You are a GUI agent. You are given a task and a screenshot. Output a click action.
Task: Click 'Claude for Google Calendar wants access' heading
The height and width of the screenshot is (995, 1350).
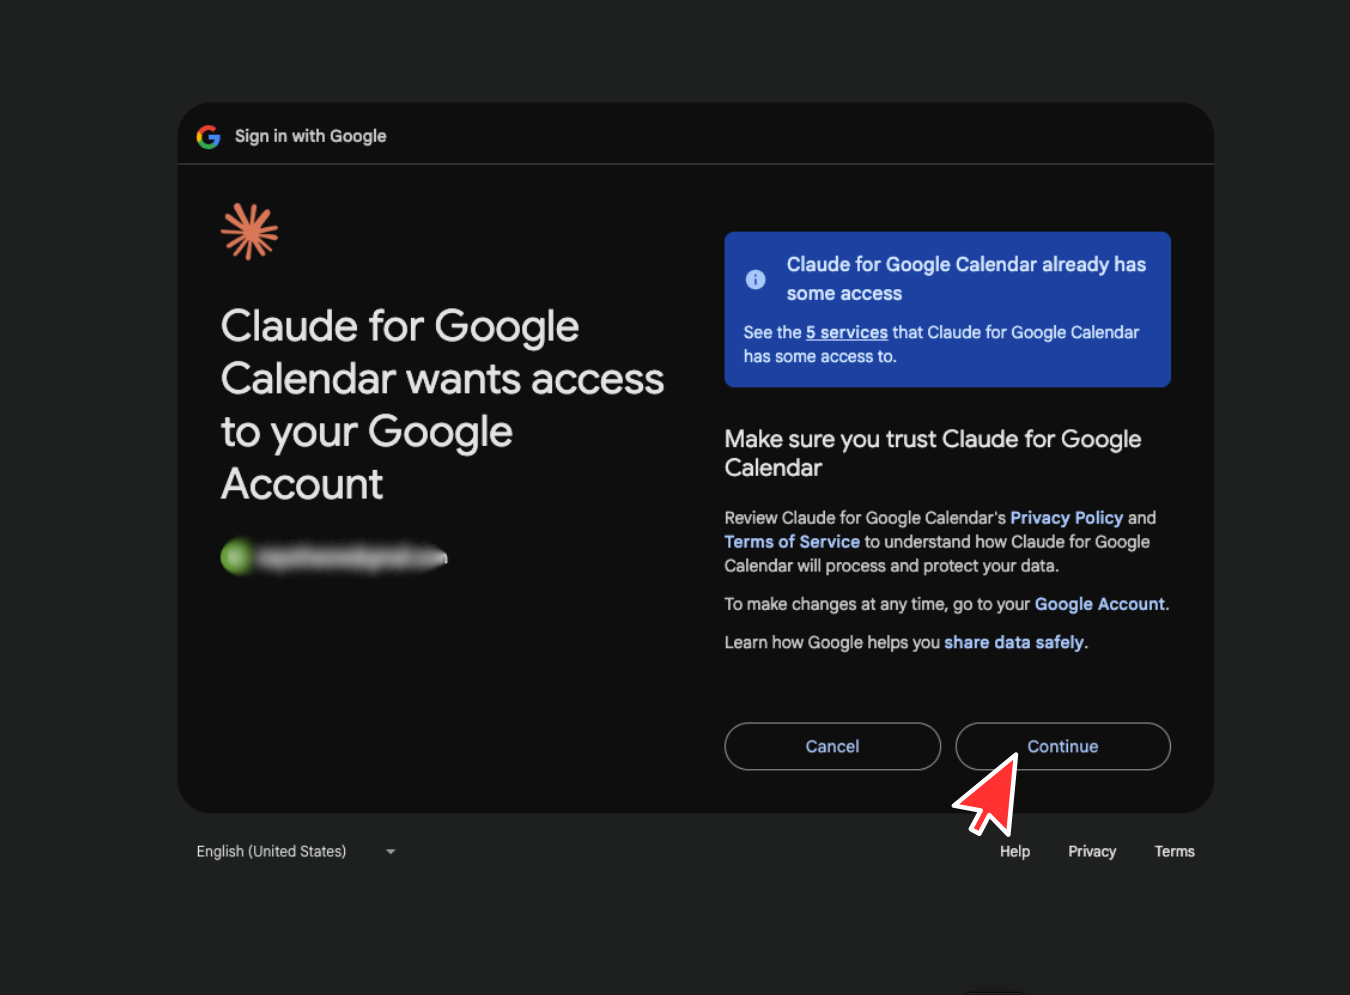pos(442,405)
